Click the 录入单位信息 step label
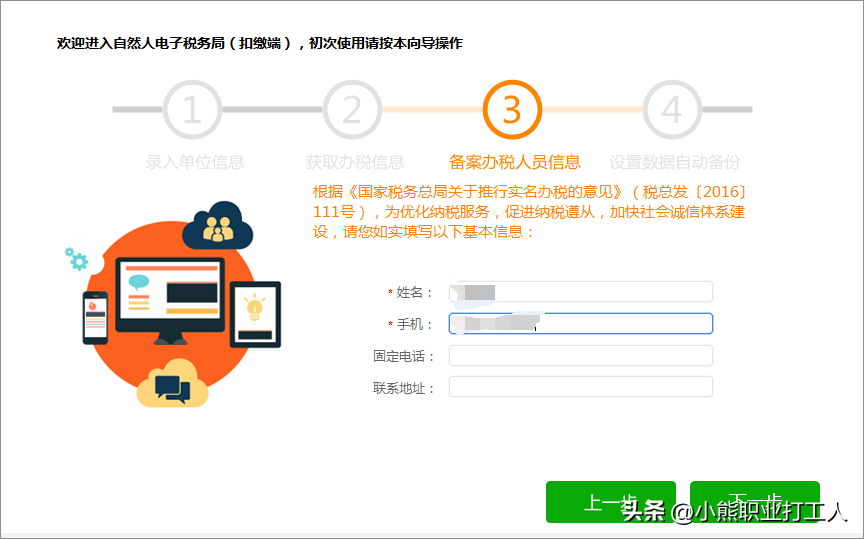864x539 pixels. click(195, 162)
